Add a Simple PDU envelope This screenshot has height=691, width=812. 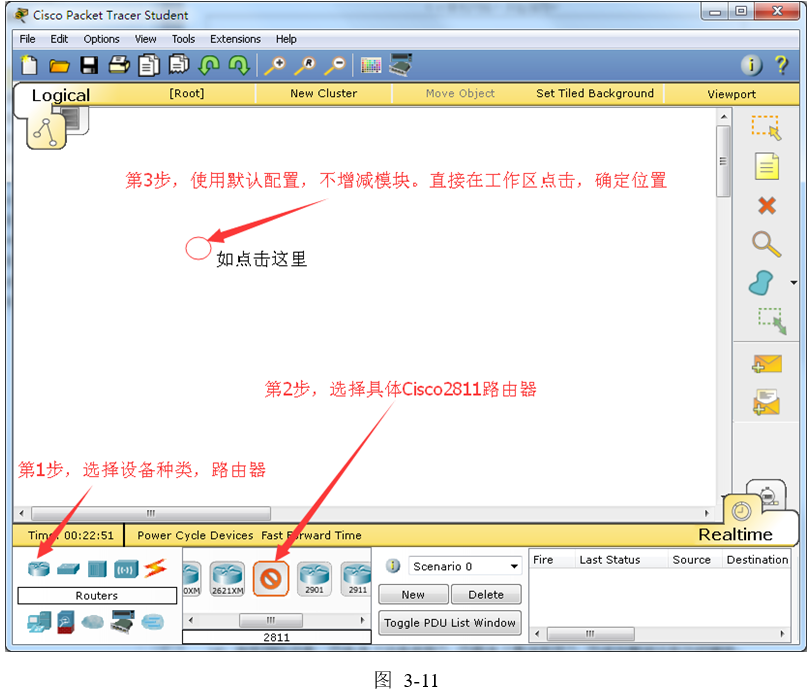[x=767, y=364]
